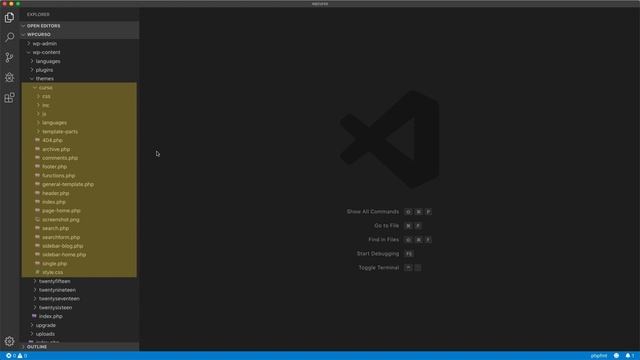Expand the template-parts folder

point(80,131)
